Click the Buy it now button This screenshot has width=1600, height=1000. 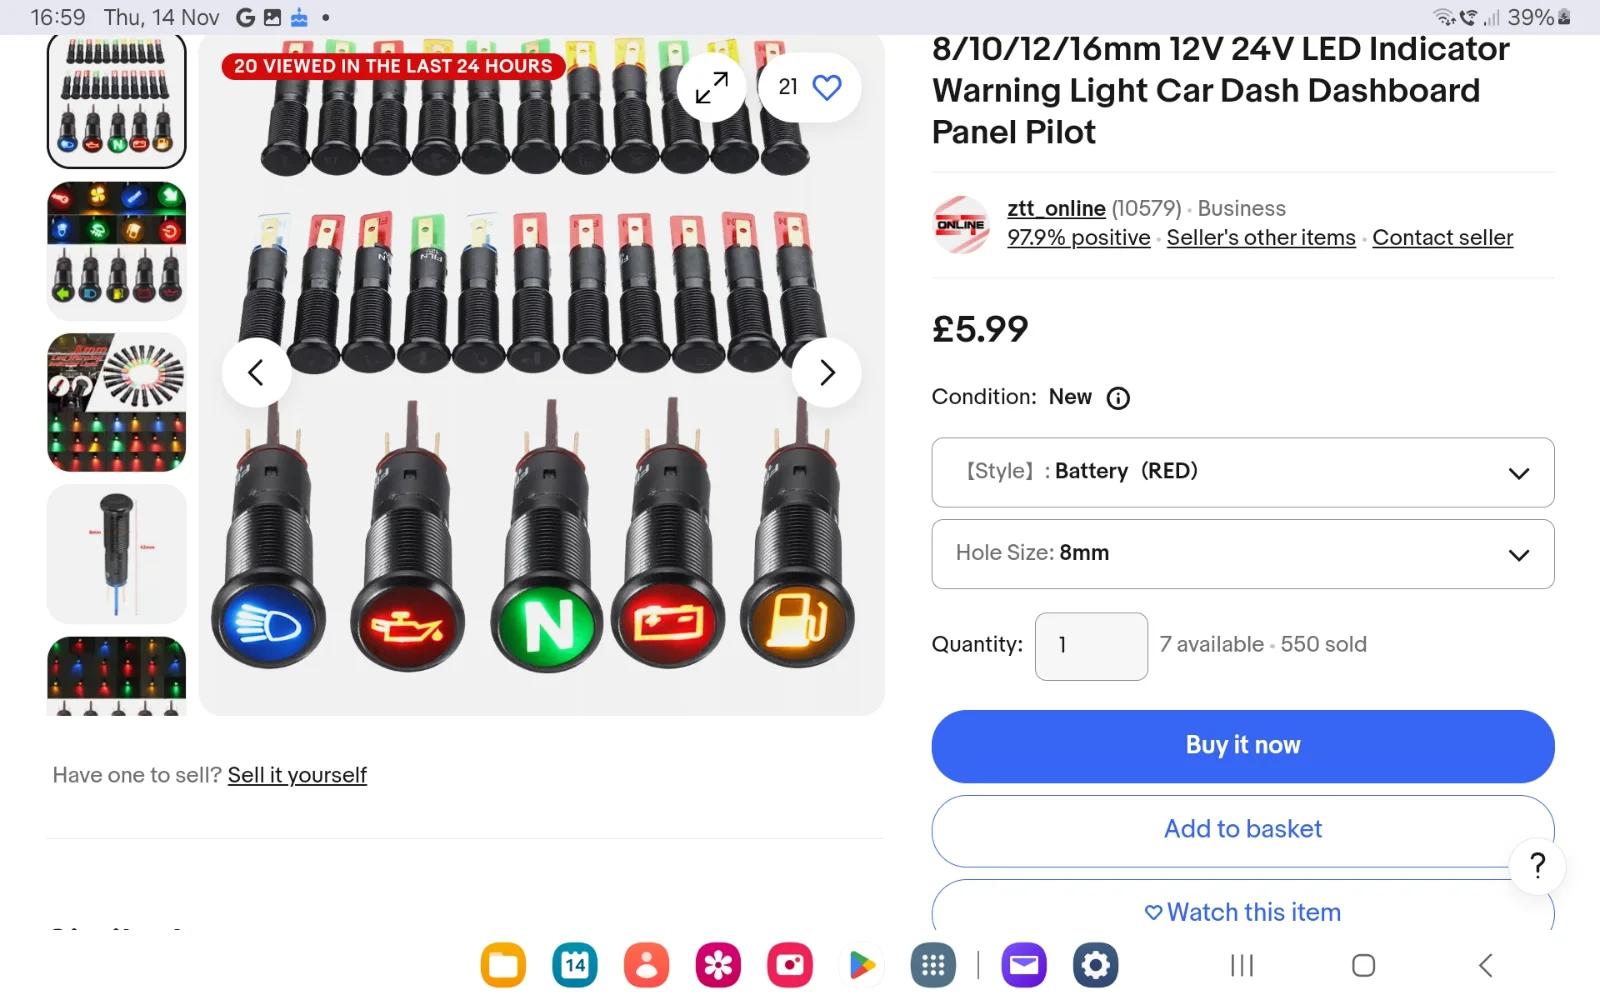click(x=1242, y=746)
